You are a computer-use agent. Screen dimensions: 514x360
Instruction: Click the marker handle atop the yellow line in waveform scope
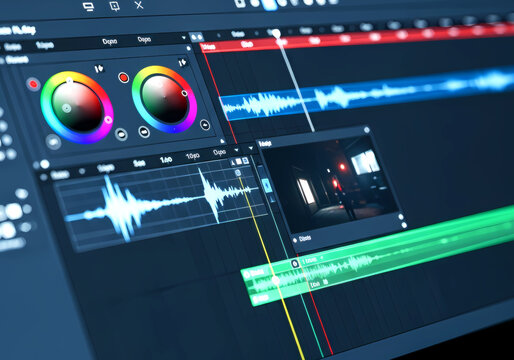click(238, 173)
